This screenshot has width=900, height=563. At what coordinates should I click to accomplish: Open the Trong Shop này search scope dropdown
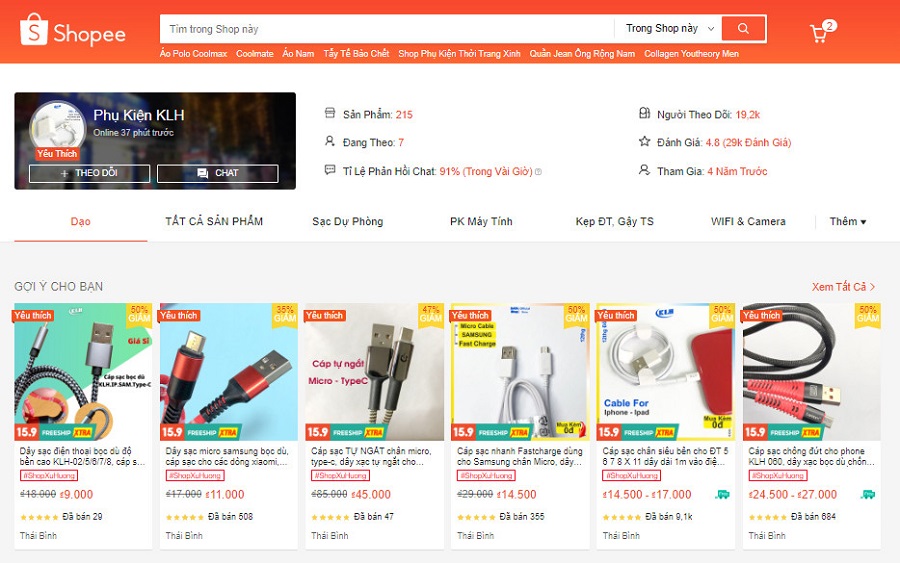[x=669, y=29]
